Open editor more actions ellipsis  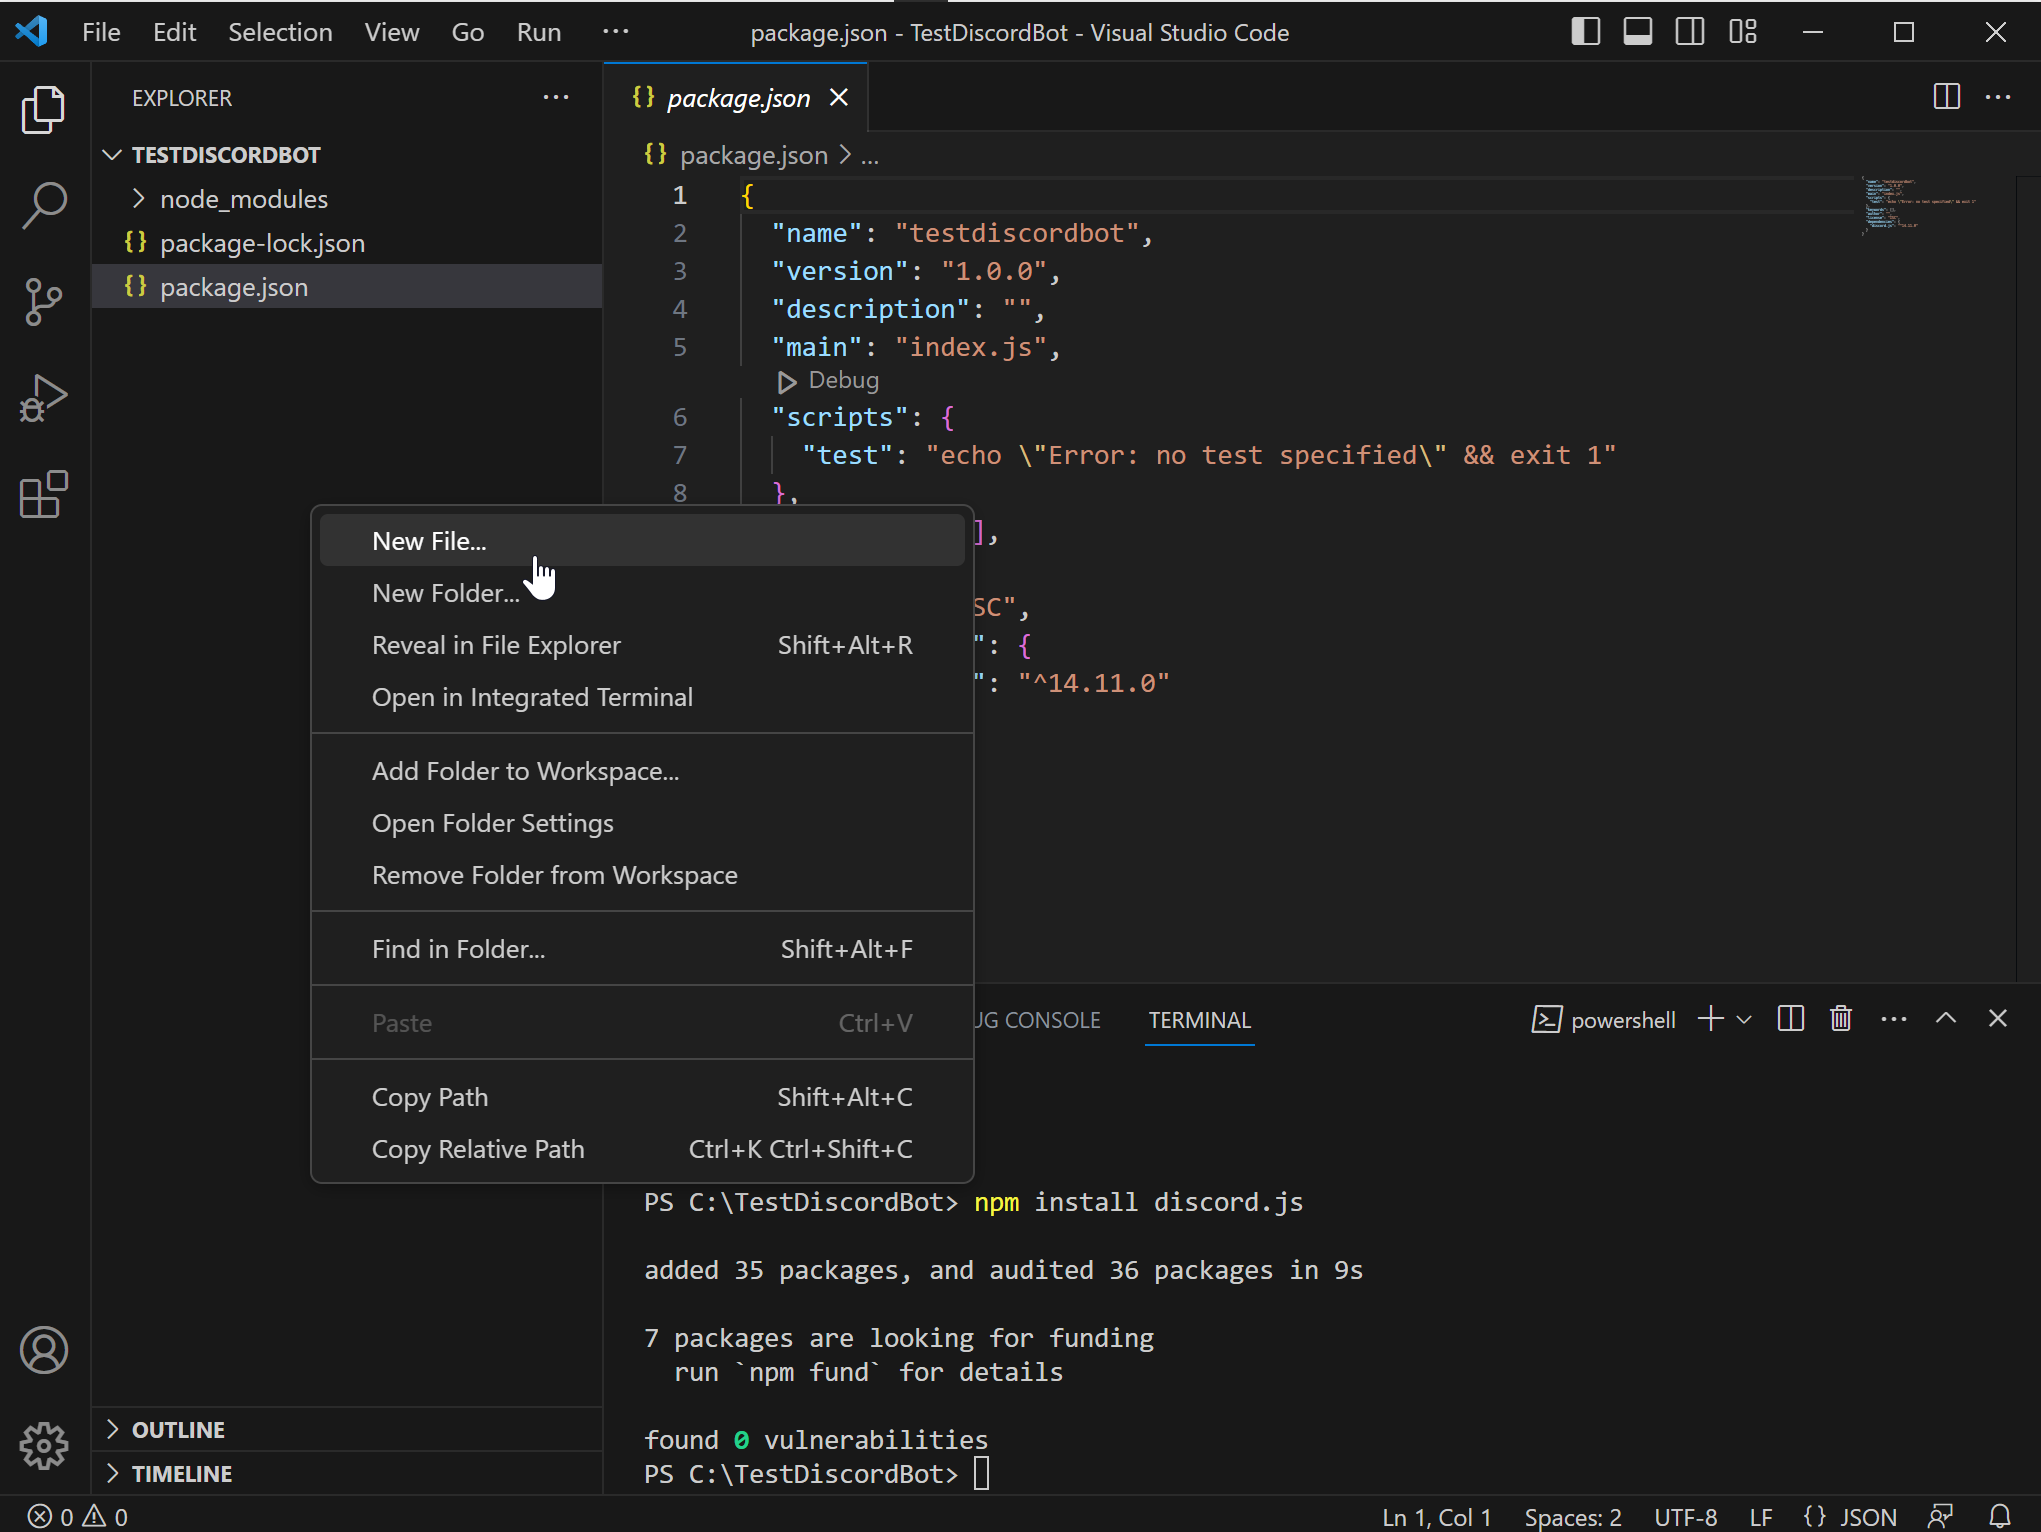[1998, 97]
